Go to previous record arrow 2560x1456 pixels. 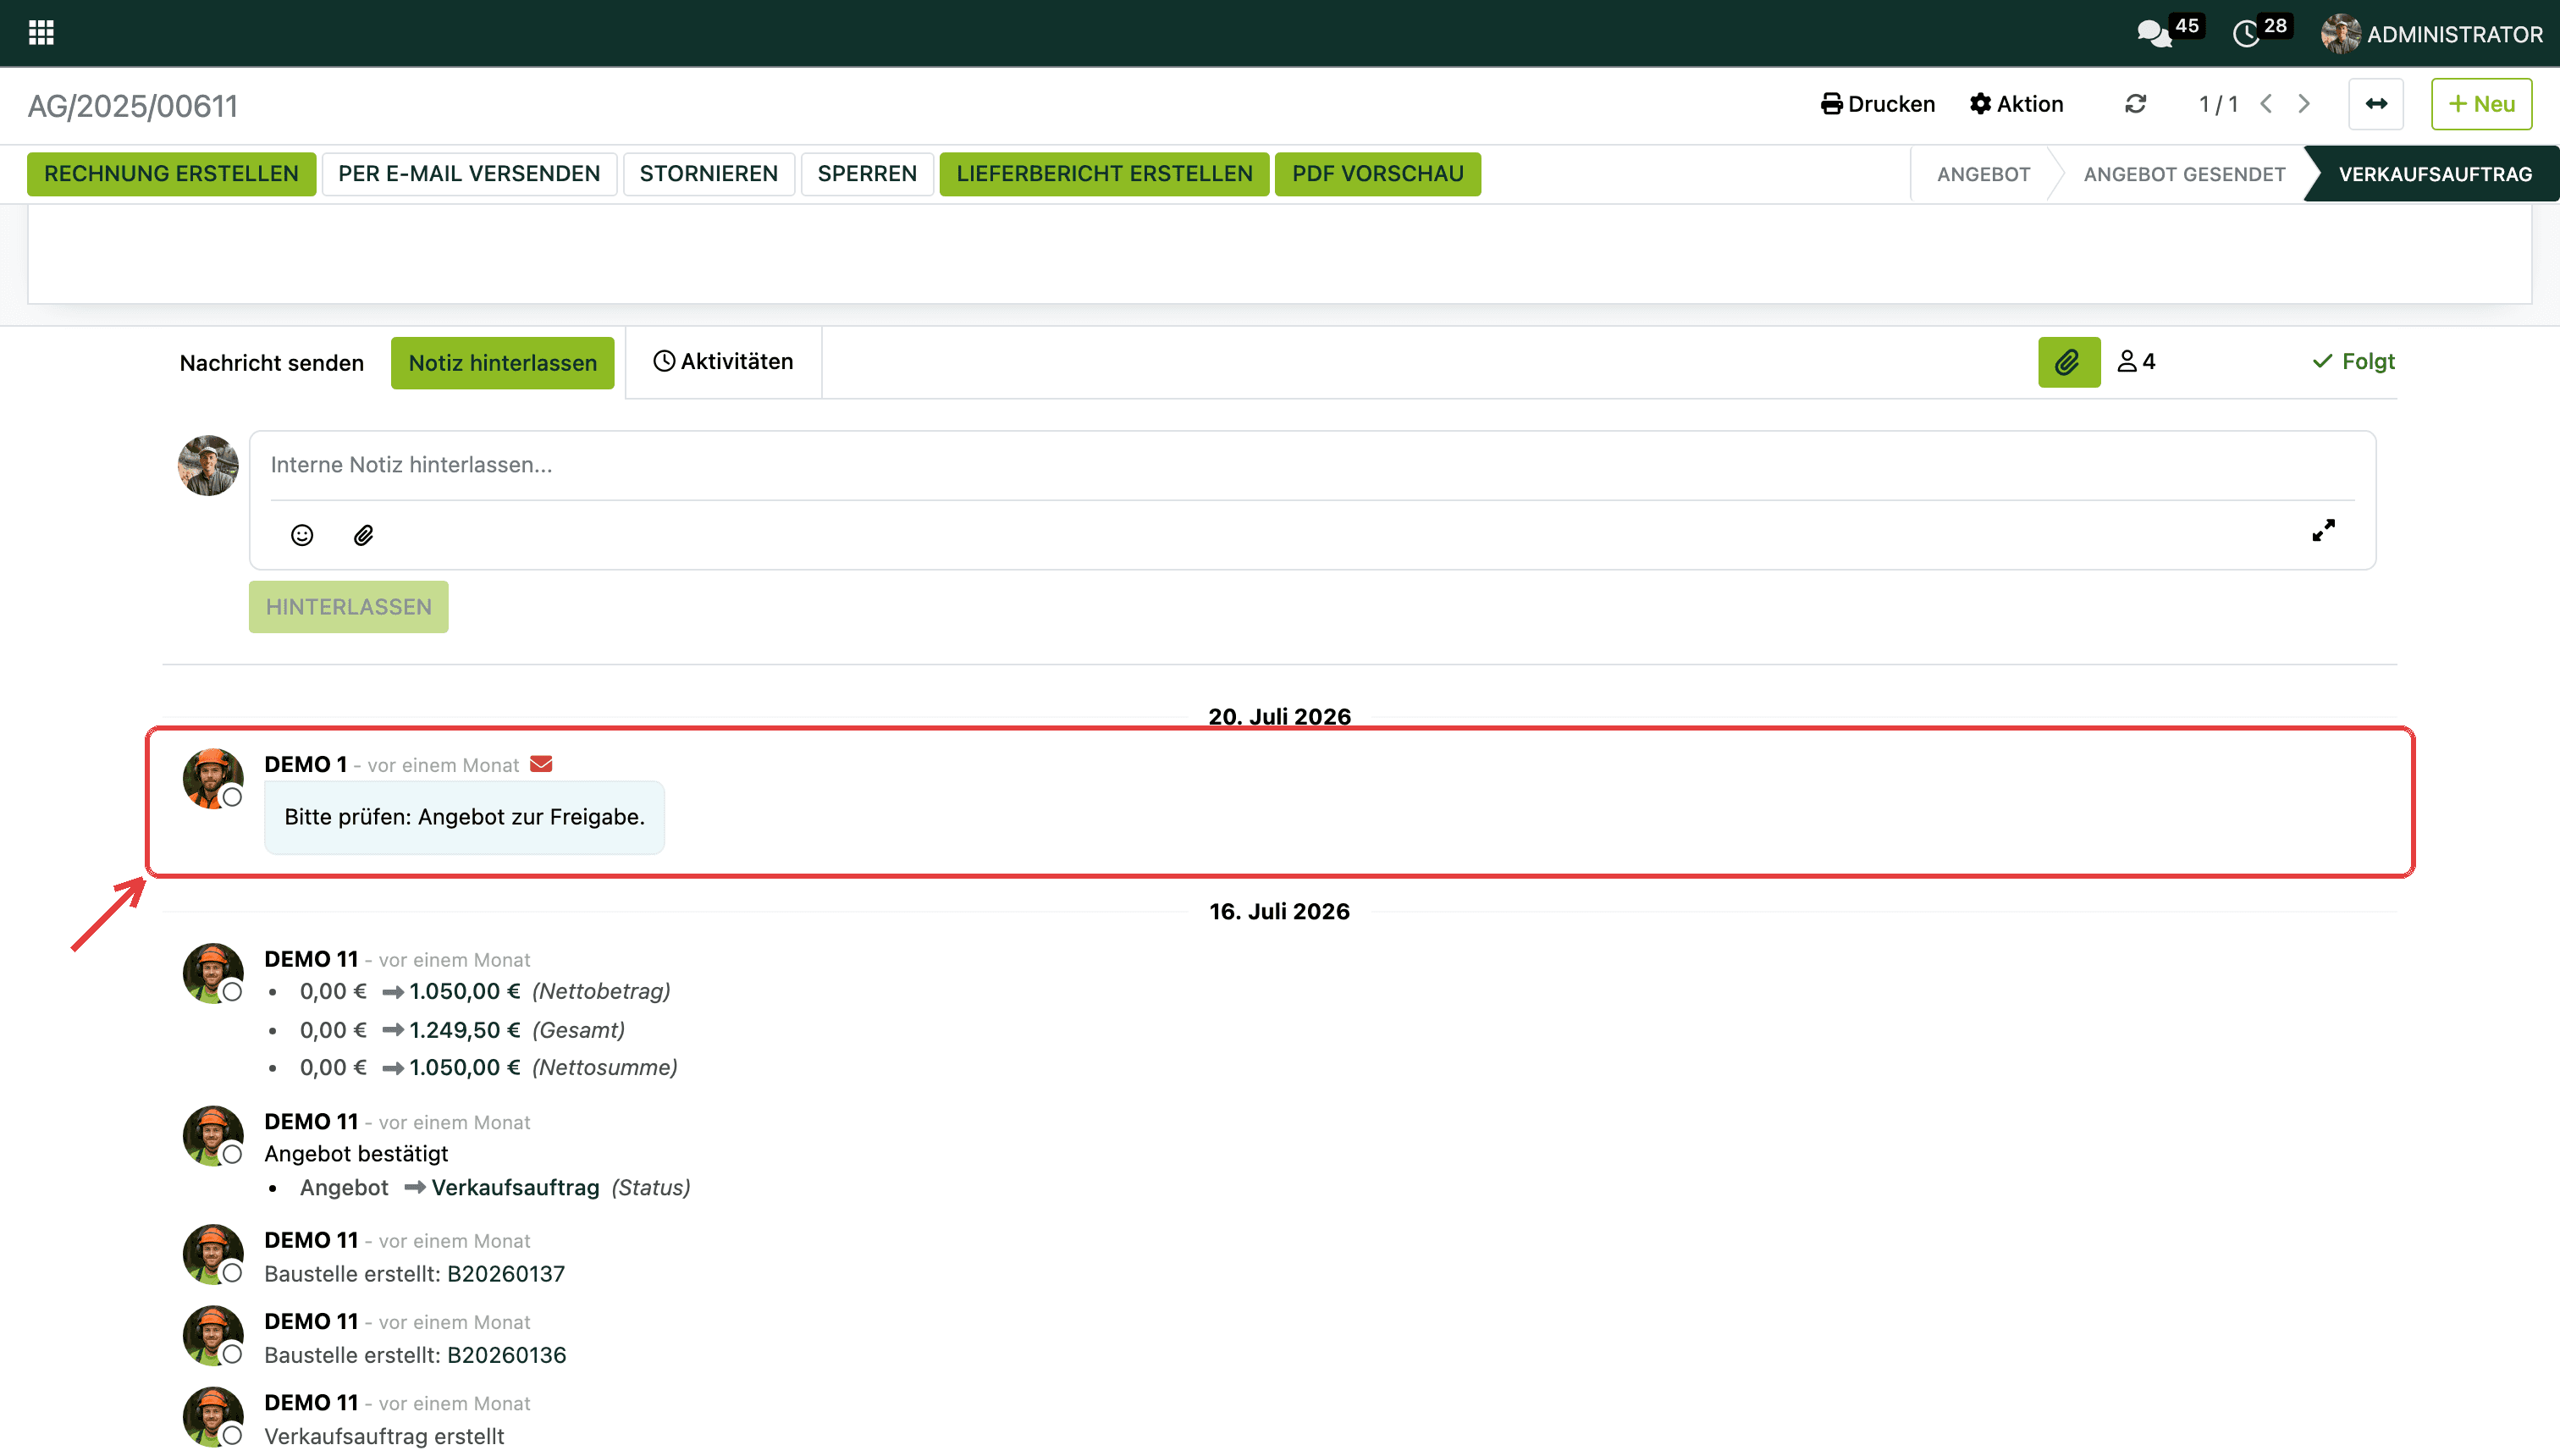[2266, 104]
